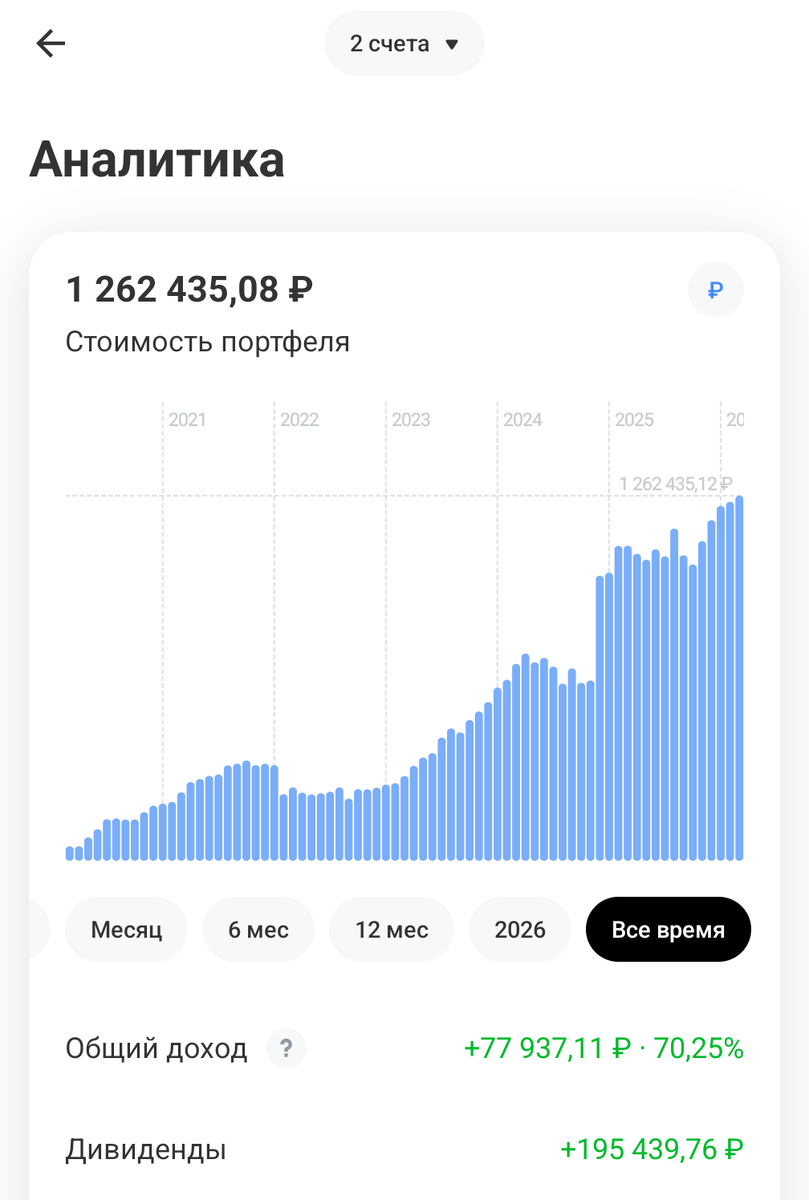Tap the ruble currency icon on portfolio card
This screenshot has width=809, height=1200.
715,289
